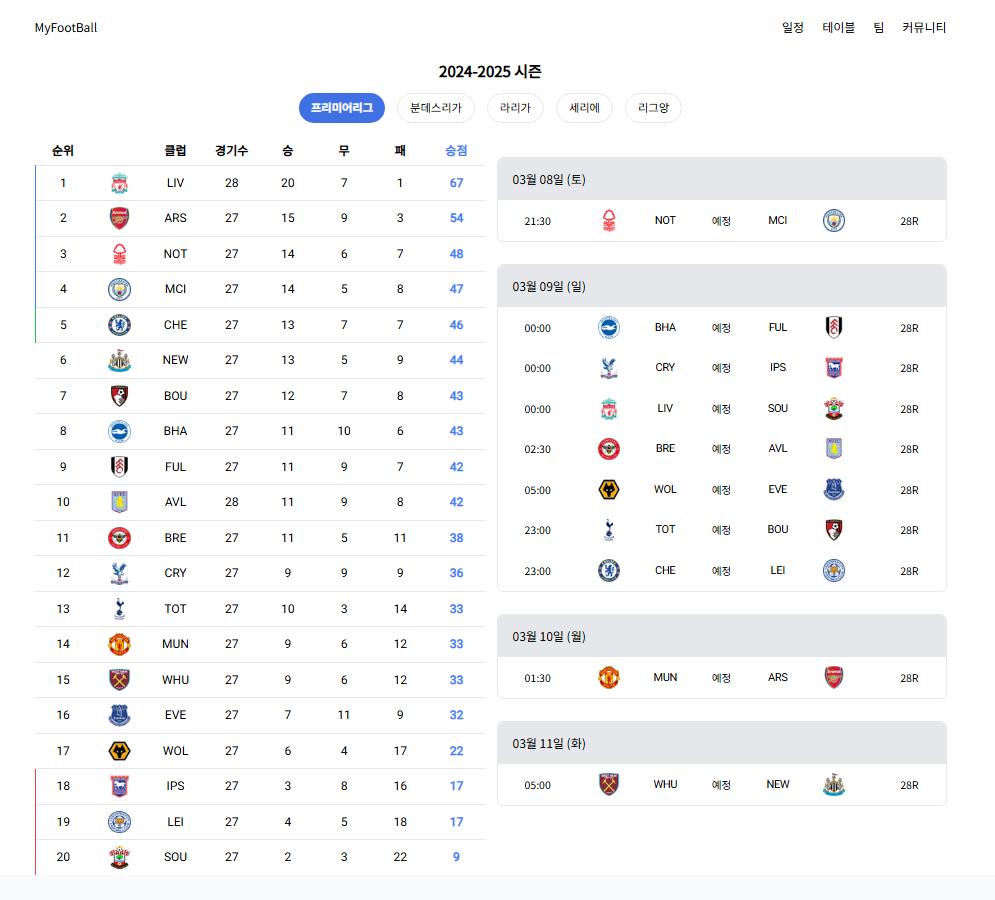Select Wolves logo in the 05:00 fixture
Viewport: 995px width, 900px height.
point(609,490)
